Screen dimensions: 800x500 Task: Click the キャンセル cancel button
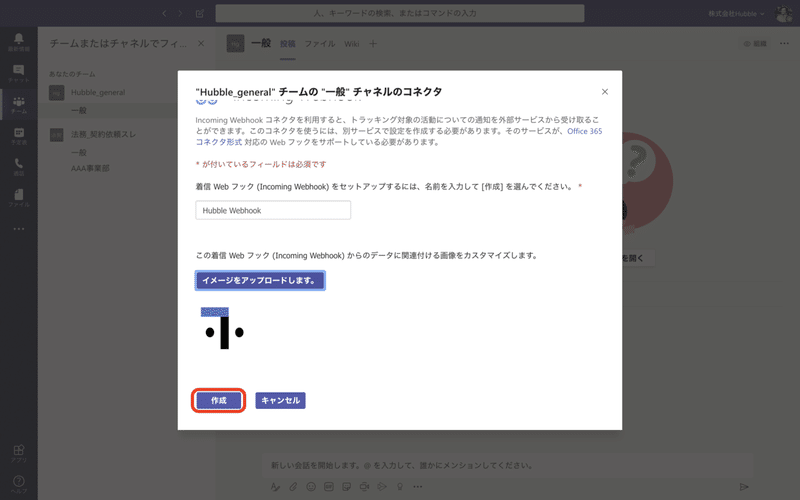coord(280,401)
